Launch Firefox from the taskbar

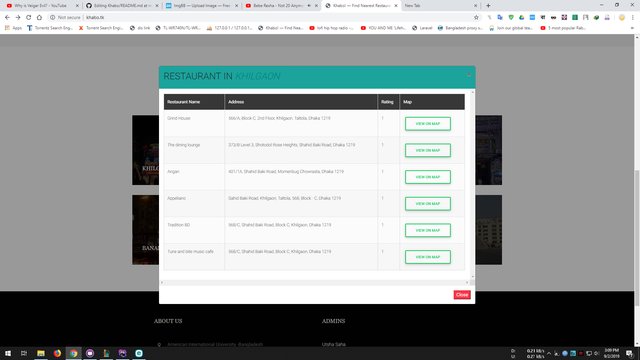[x=57, y=353]
